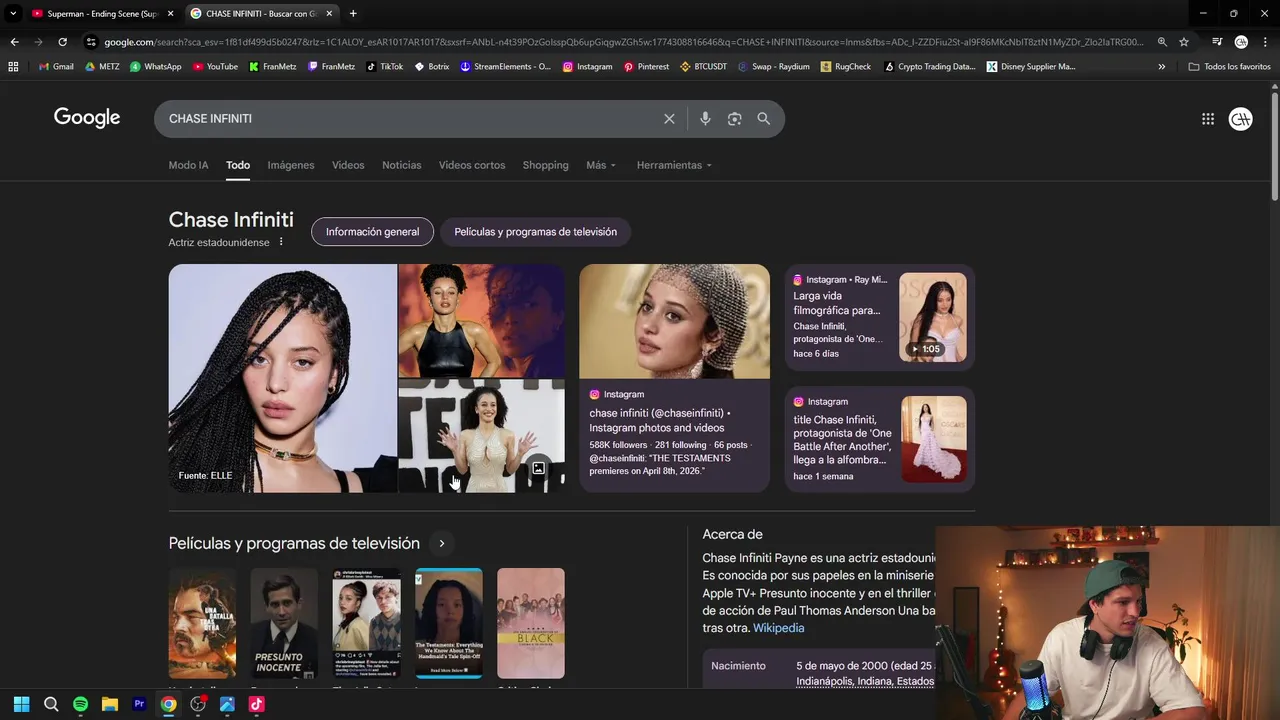The width and height of the screenshot is (1280, 720).
Task: Open Google Lens image search
Action: (x=734, y=118)
